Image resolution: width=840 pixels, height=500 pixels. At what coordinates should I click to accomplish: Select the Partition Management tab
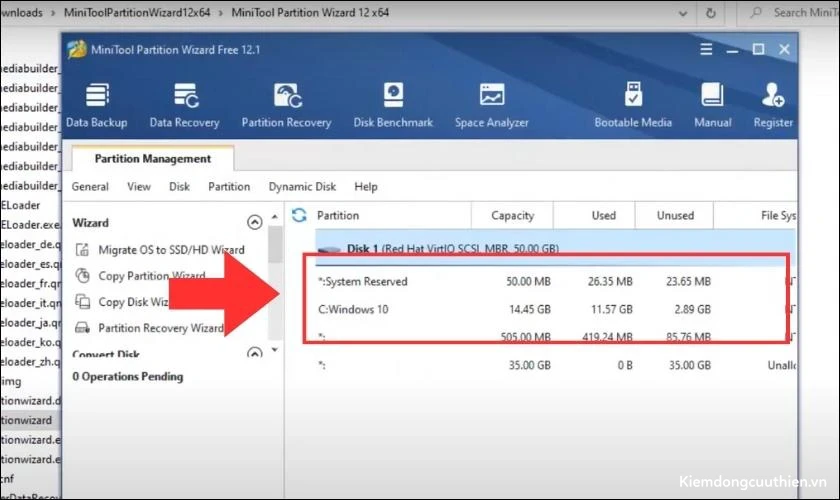click(x=153, y=159)
